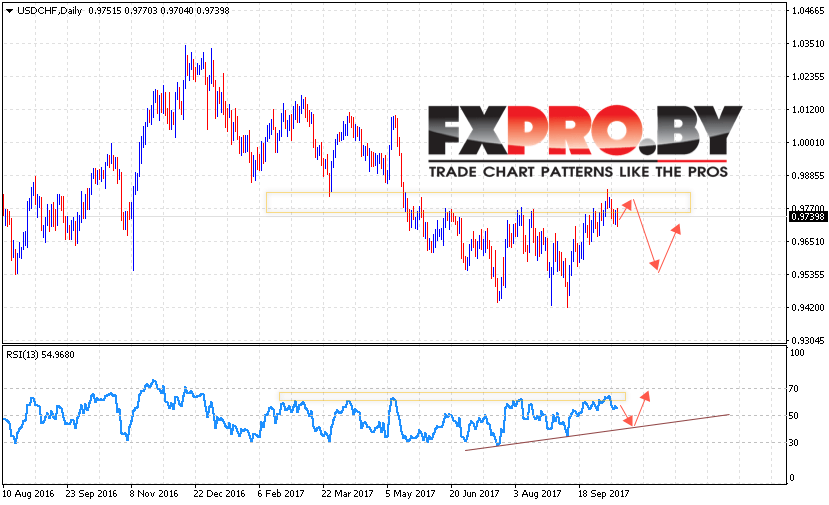Click the 1.01200 price axis label

[807, 109]
